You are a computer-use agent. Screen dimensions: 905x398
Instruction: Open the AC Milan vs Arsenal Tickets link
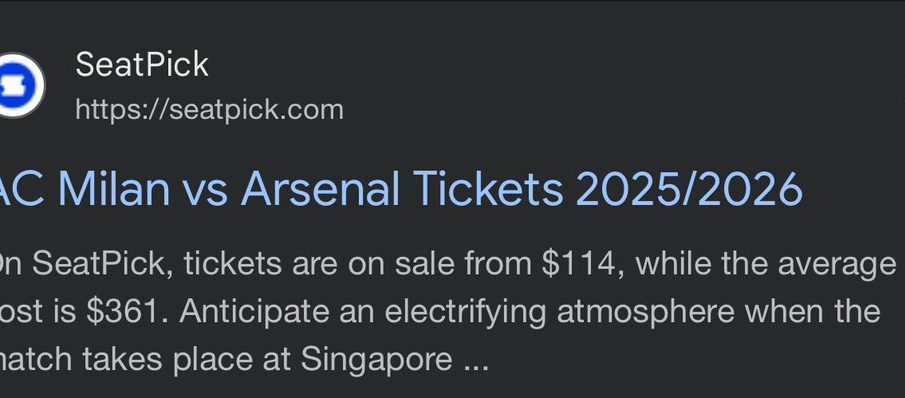(401, 189)
